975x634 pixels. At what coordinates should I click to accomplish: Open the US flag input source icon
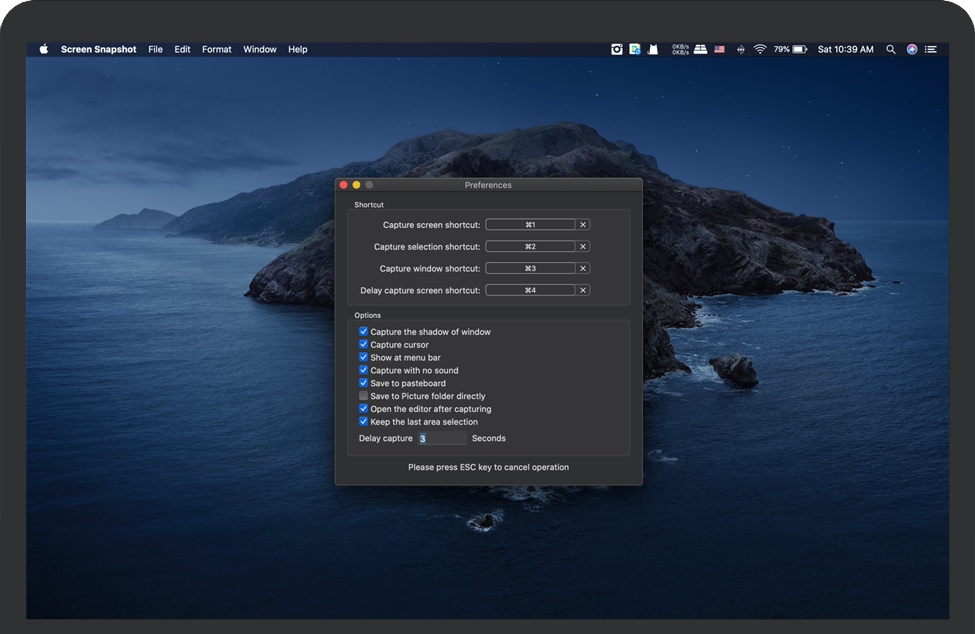(x=718, y=48)
